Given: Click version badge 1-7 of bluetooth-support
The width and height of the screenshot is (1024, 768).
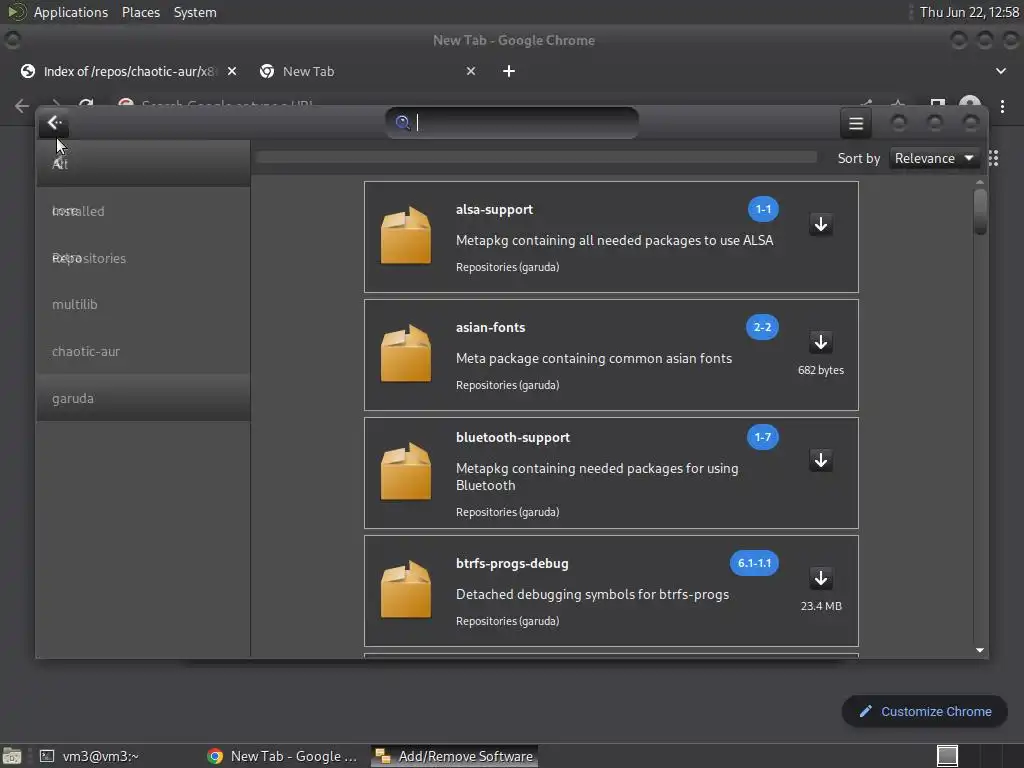Looking at the screenshot, I should [763, 437].
